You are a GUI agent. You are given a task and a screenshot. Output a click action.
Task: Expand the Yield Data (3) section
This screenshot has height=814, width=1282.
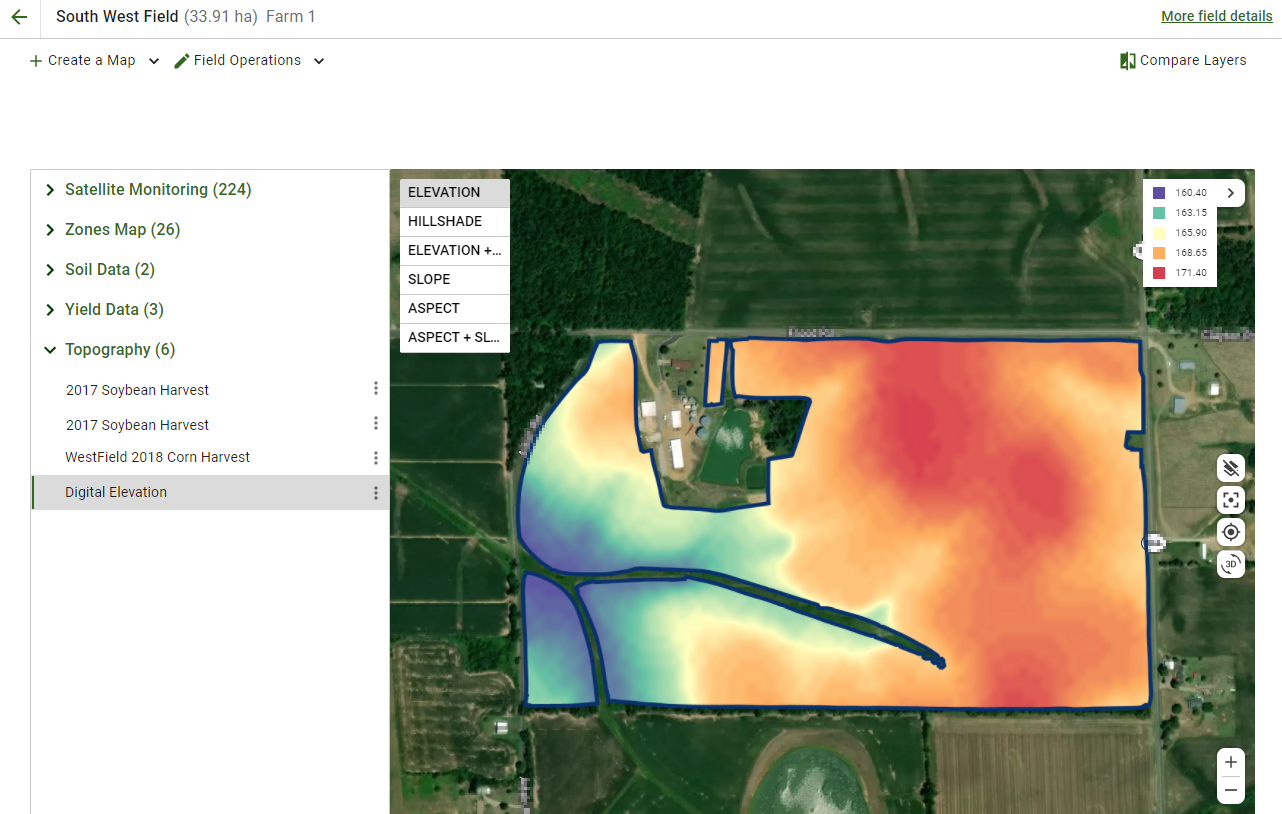click(50, 310)
